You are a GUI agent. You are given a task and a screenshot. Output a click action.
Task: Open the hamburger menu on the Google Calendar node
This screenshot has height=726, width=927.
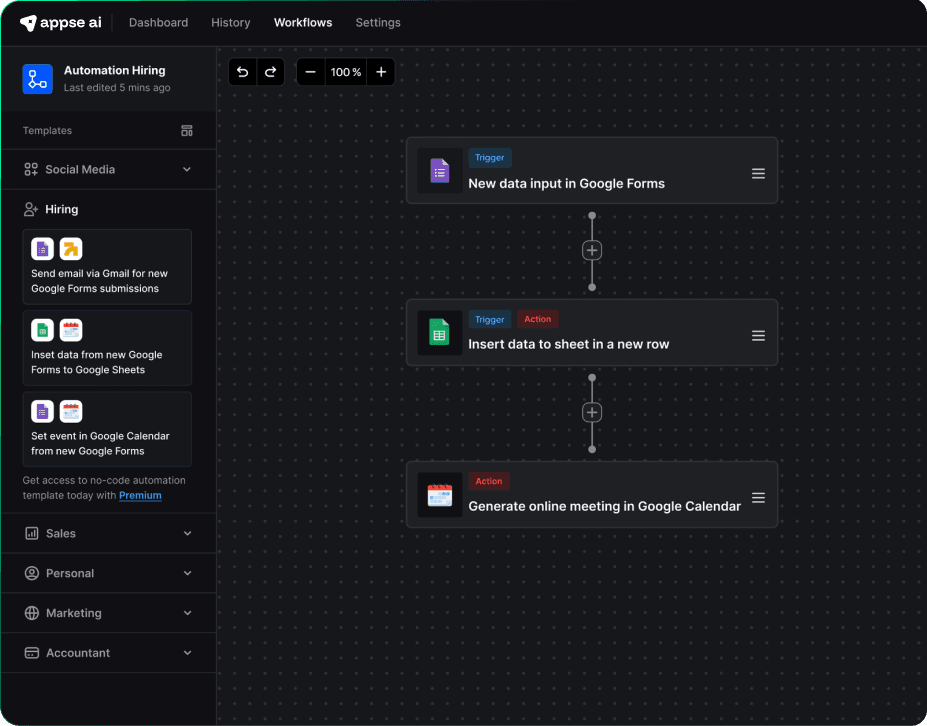[x=758, y=496]
